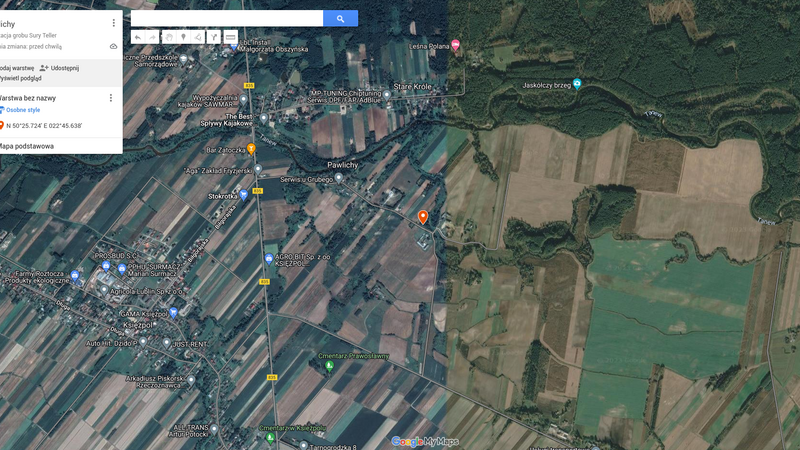Click the Leśna Polana lodging pin
Viewport: 800px width, 450px height.
pos(456,45)
